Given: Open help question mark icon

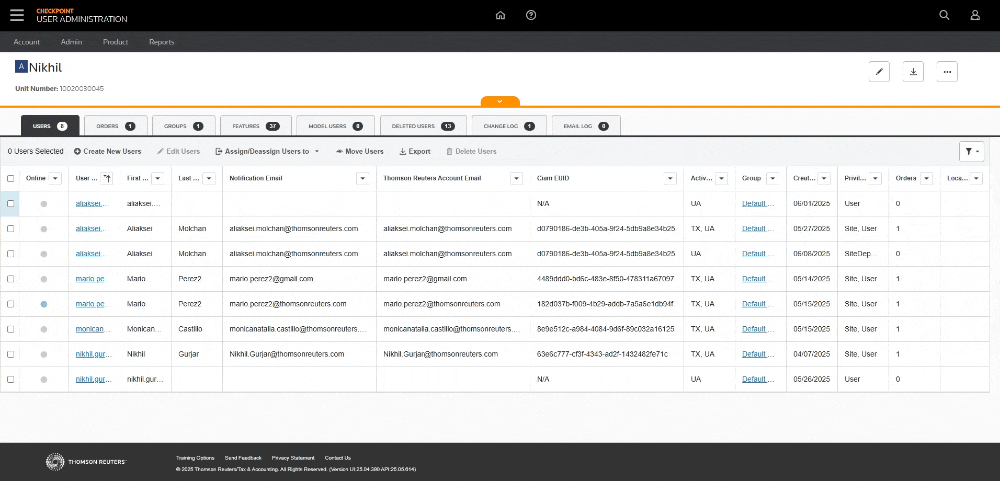Looking at the screenshot, I should coord(531,15).
